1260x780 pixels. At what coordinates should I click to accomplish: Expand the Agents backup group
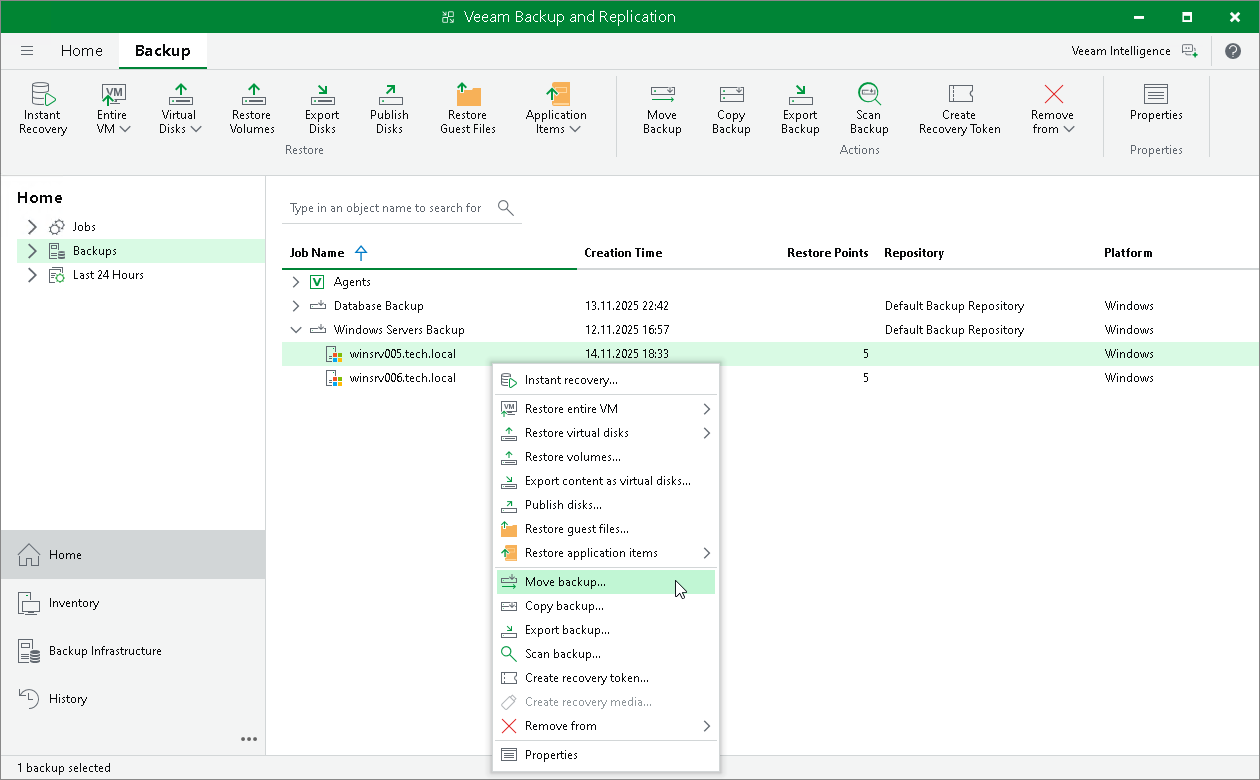[x=295, y=282]
